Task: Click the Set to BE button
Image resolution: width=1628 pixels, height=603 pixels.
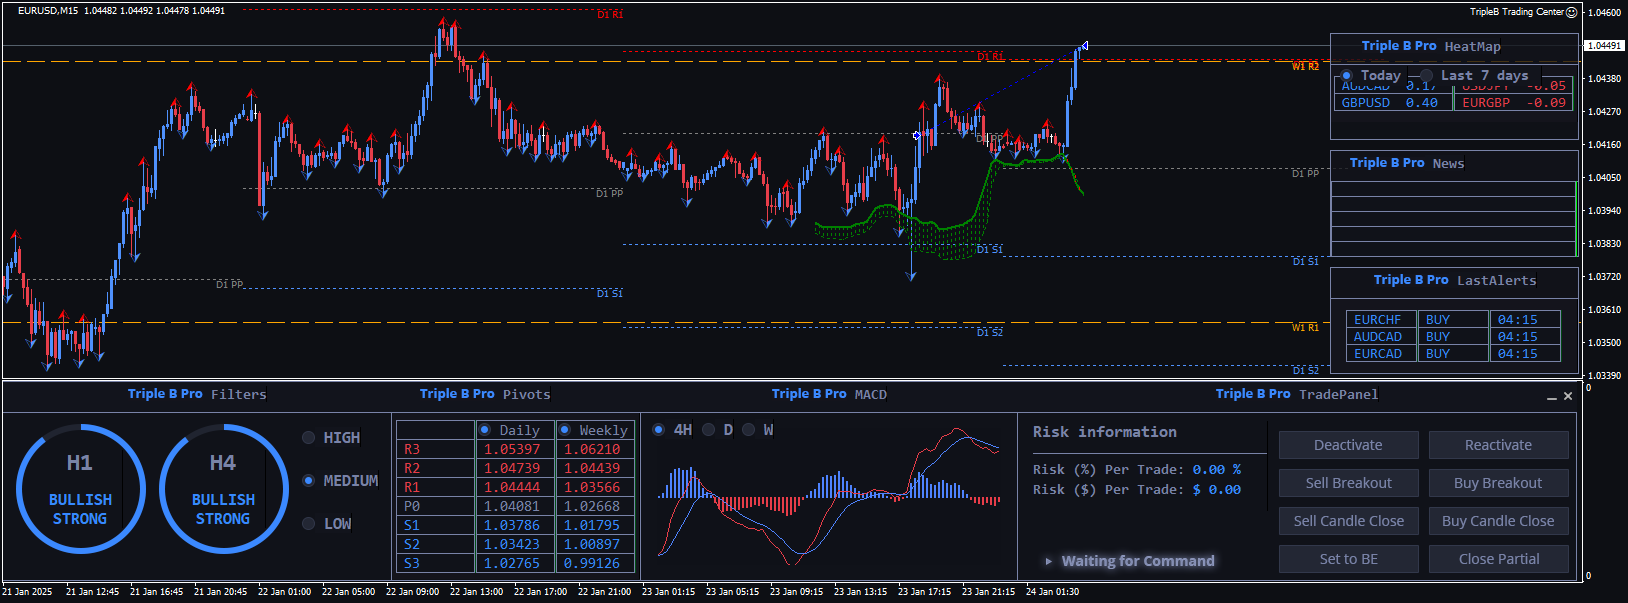Action: pyautogui.click(x=1348, y=559)
